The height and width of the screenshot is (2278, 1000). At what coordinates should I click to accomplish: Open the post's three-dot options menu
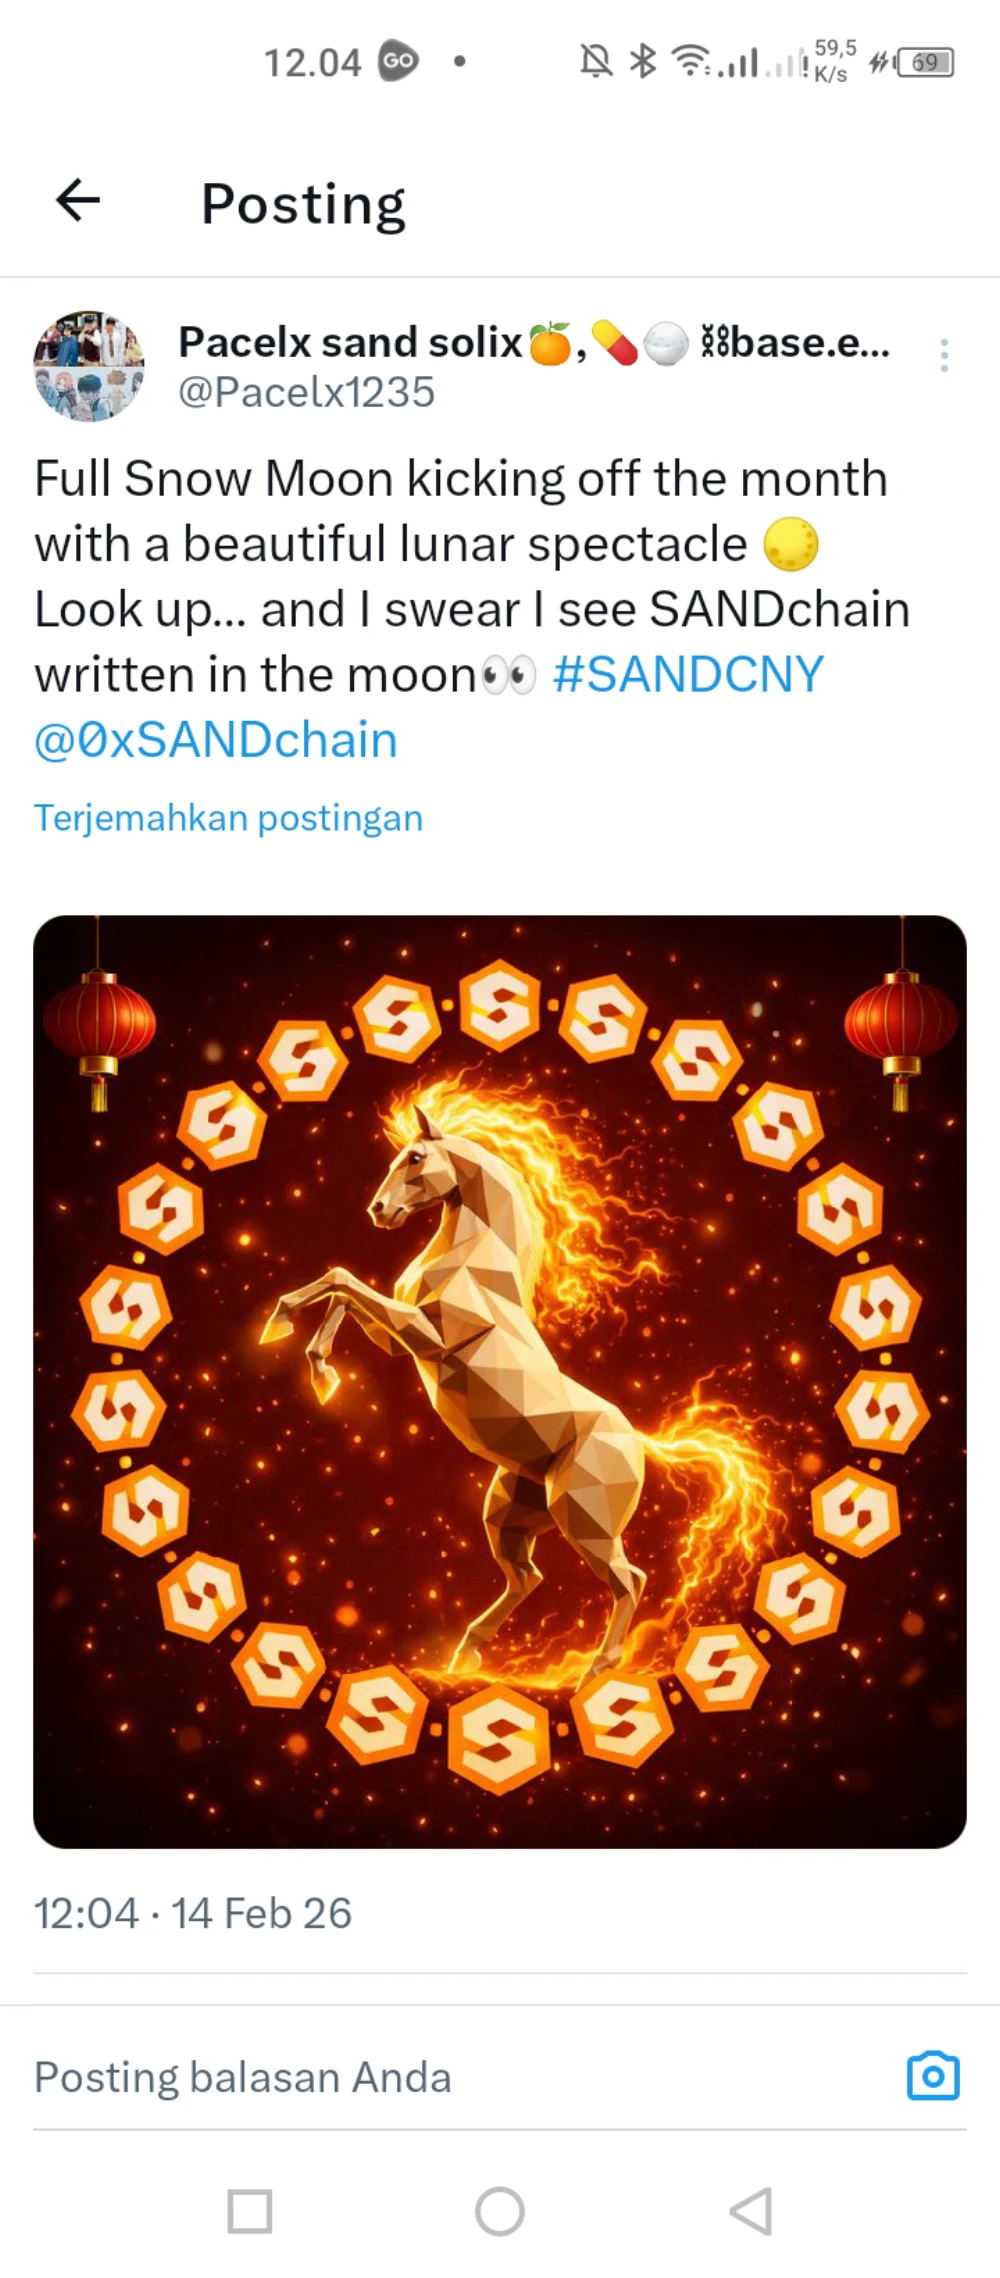(x=944, y=356)
